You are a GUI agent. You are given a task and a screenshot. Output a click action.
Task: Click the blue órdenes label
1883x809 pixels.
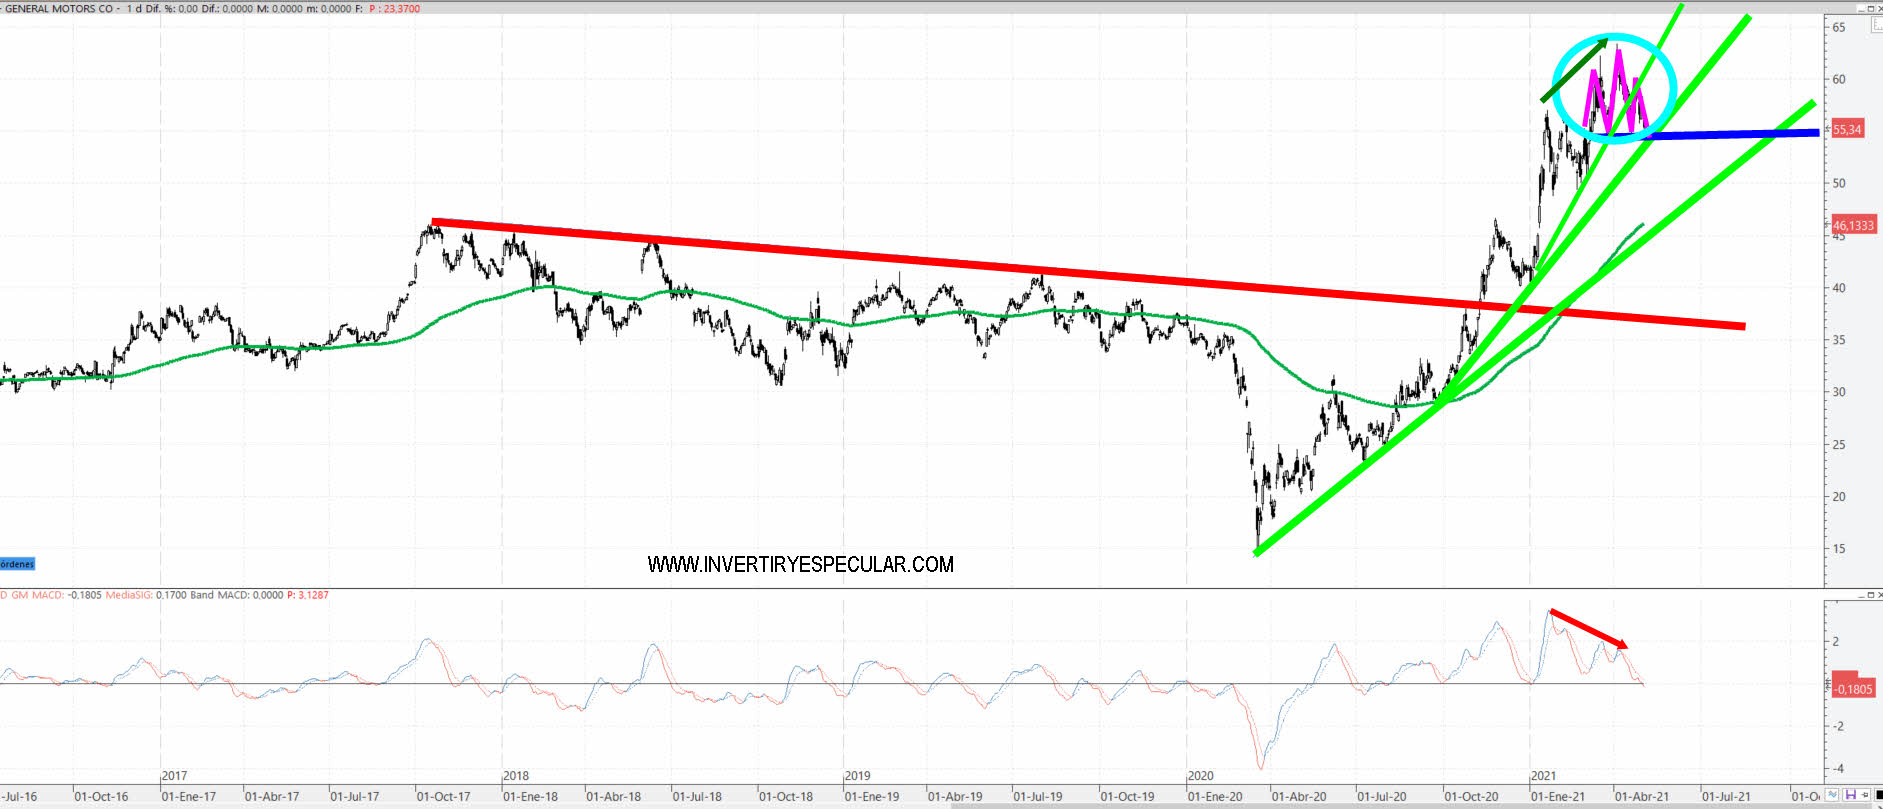point(17,564)
